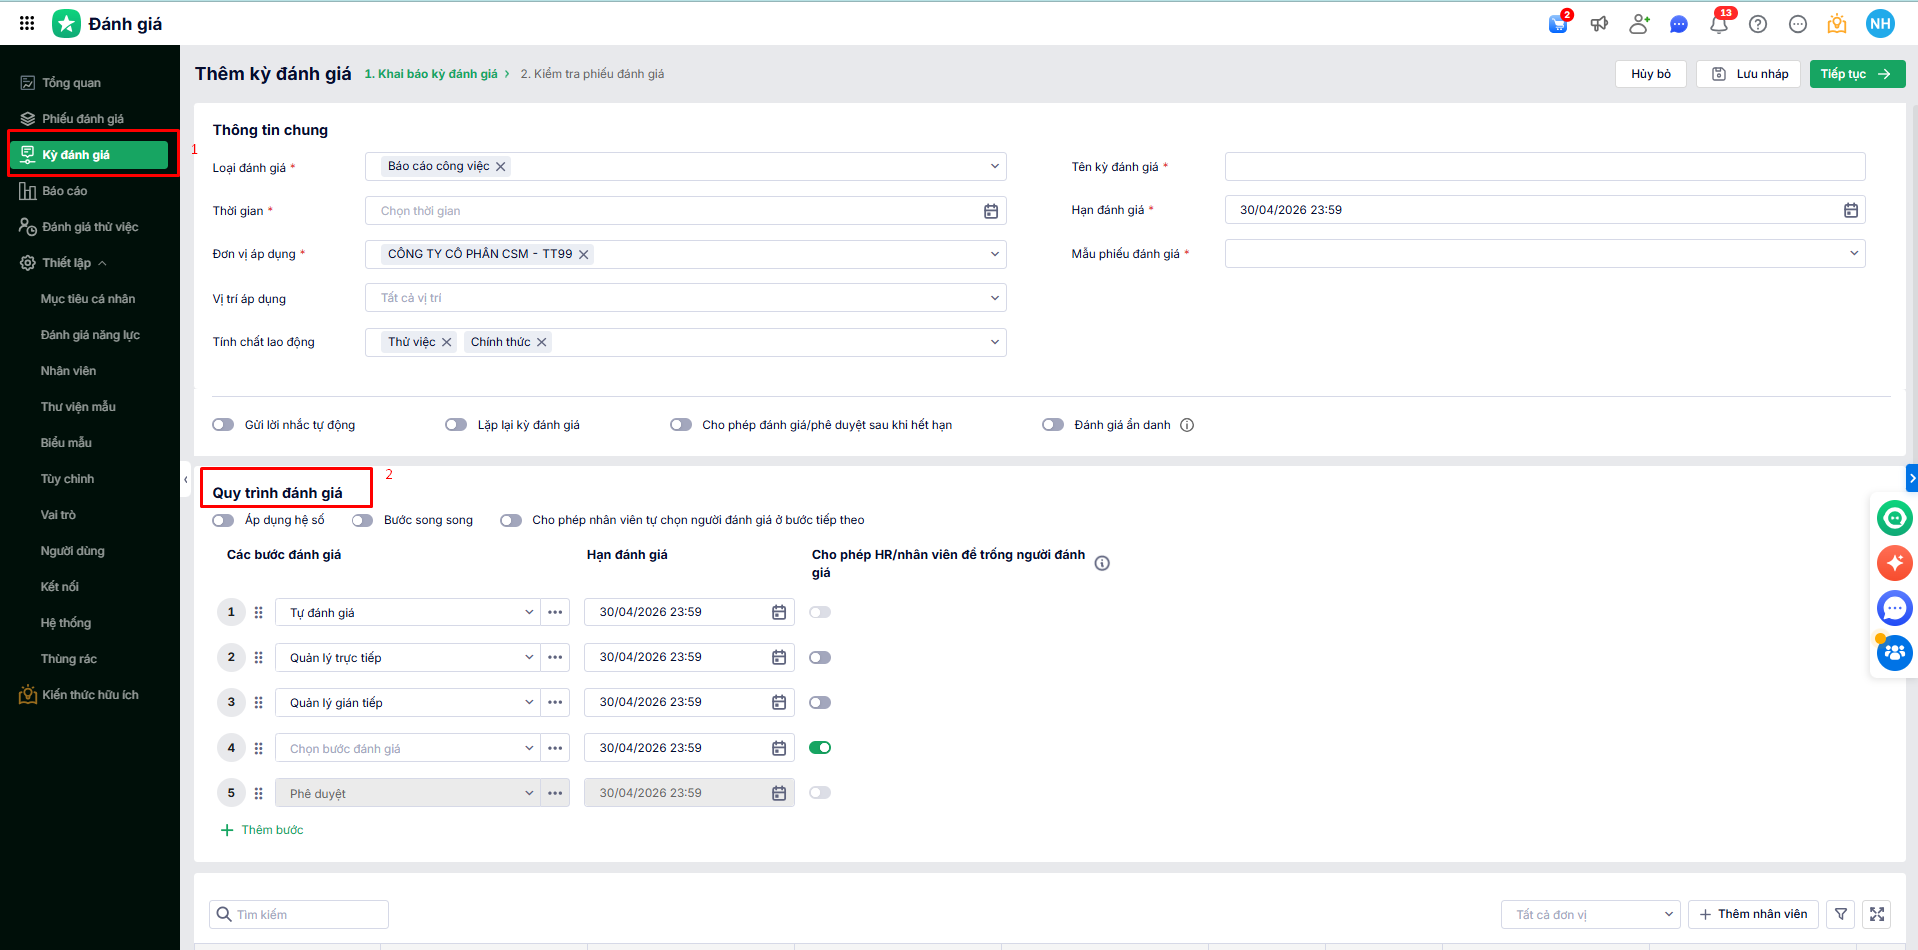Open Phiếu đánh giá sidebar menu
The height and width of the screenshot is (950, 1918).
pos(82,119)
